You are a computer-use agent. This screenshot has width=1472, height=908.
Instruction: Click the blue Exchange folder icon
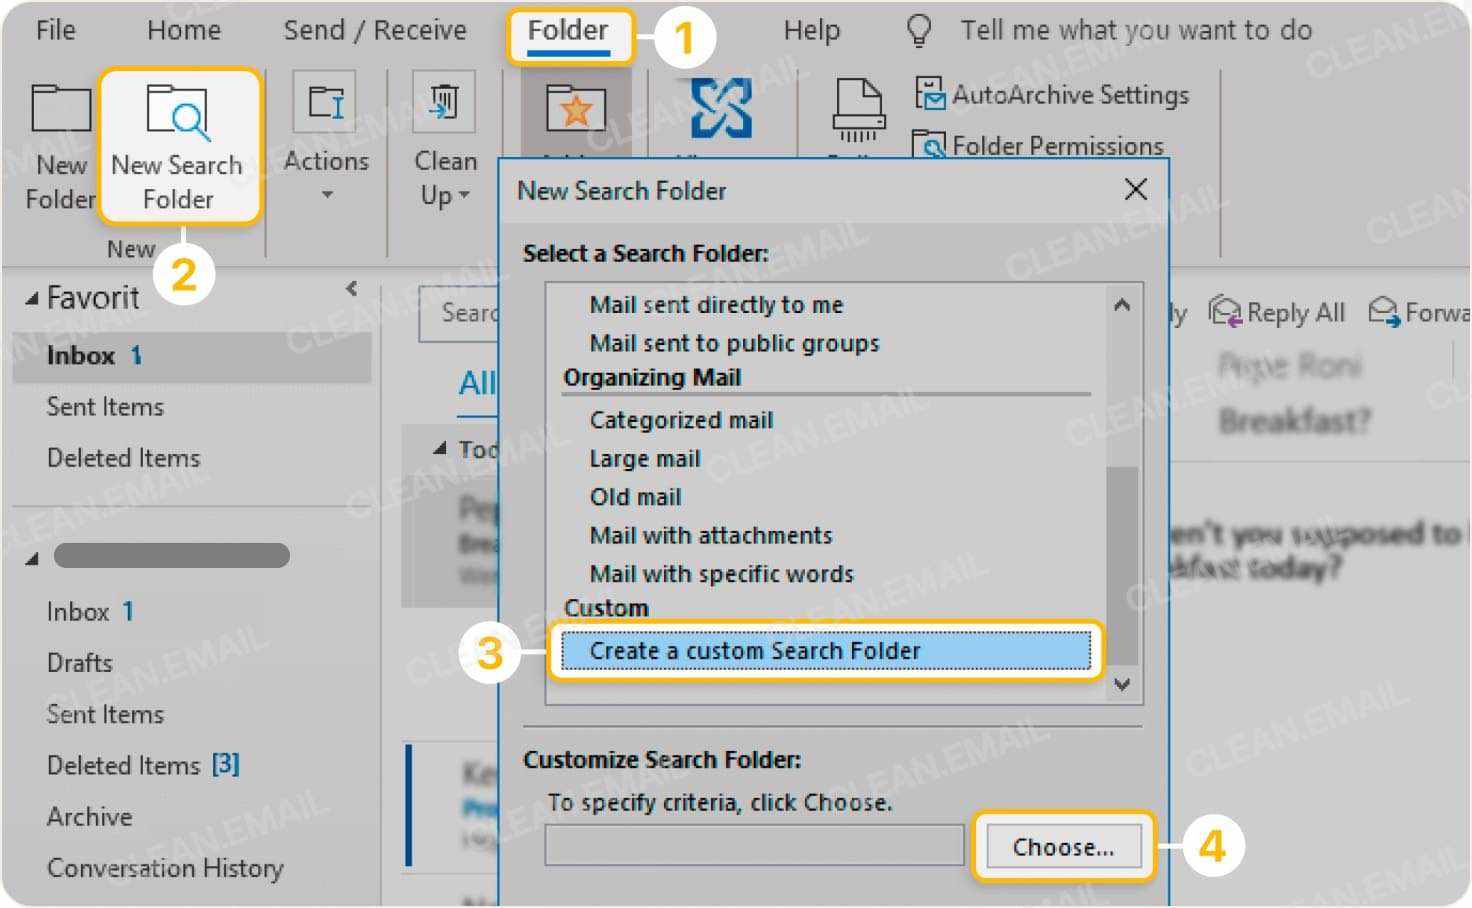click(722, 105)
